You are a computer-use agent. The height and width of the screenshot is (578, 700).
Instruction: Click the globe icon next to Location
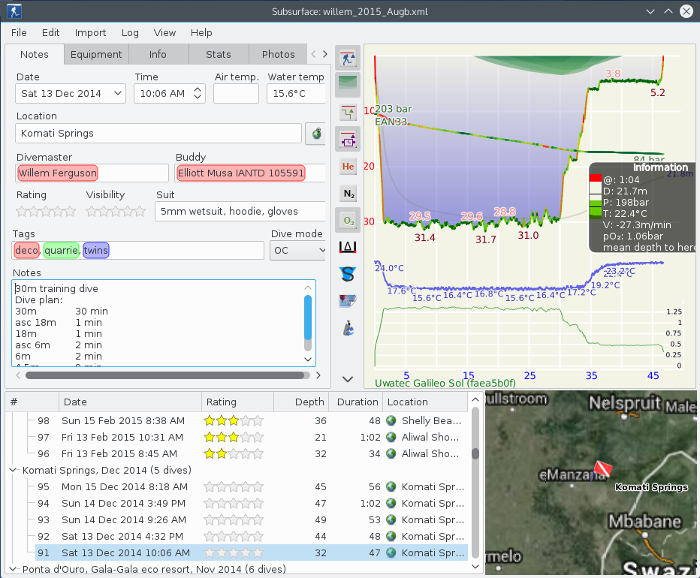coord(318,133)
